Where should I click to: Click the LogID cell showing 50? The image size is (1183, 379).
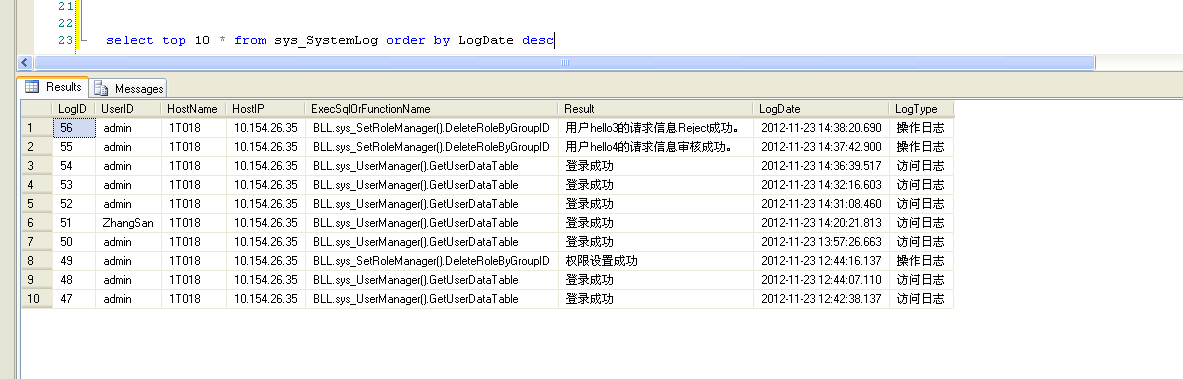coord(74,242)
